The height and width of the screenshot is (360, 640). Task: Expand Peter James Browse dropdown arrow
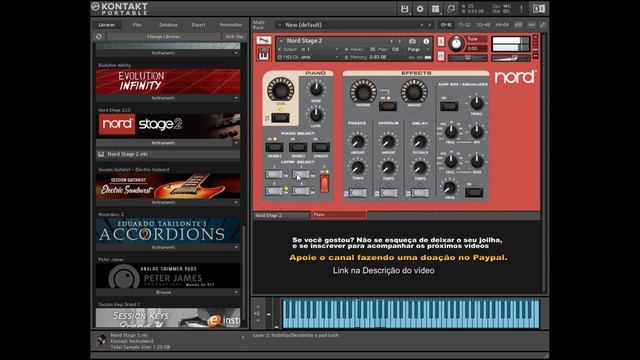[236, 292]
